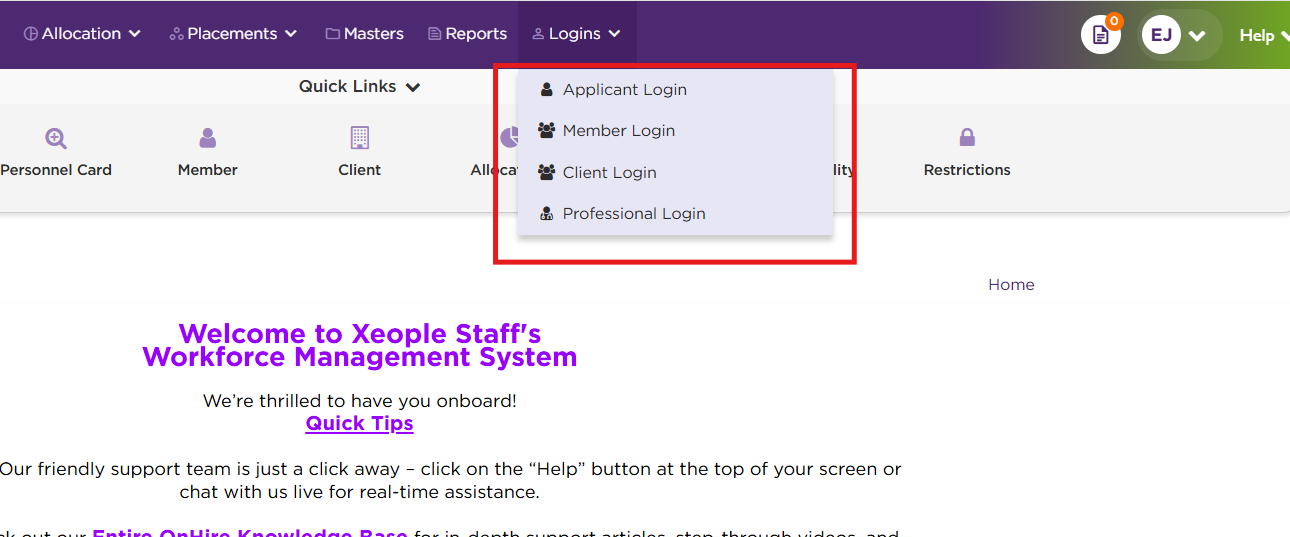Open the Client quick link label
This screenshot has height=537, width=1290.
pos(360,170)
